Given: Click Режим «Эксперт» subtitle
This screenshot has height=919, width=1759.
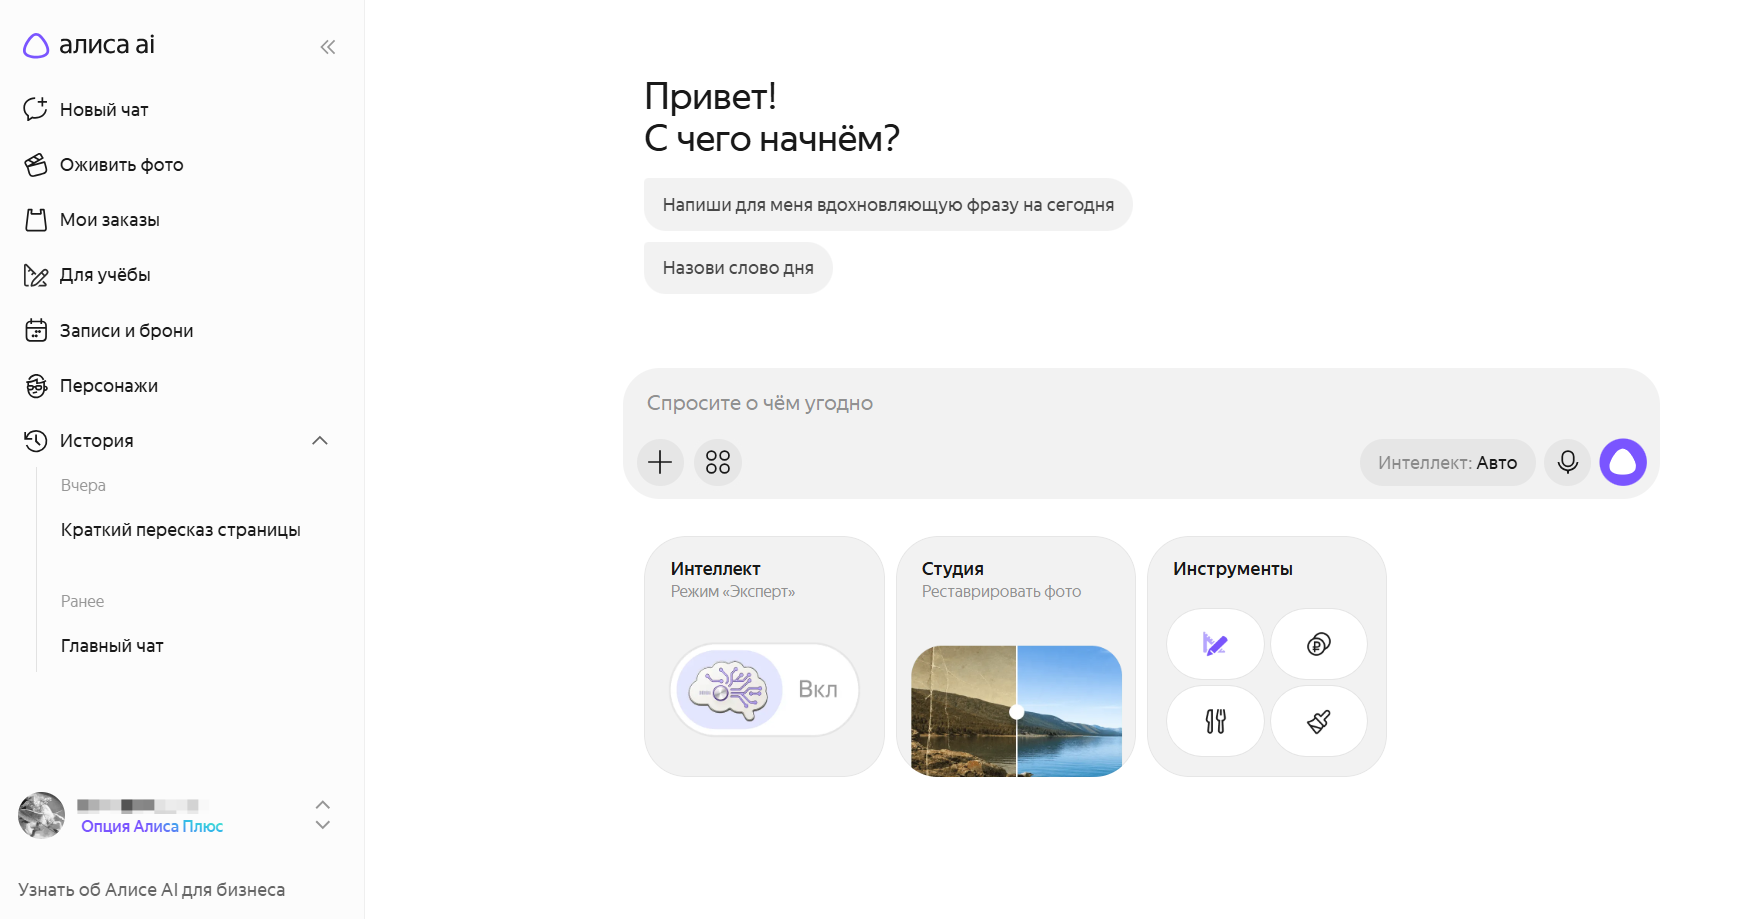Looking at the screenshot, I should click(733, 592).
